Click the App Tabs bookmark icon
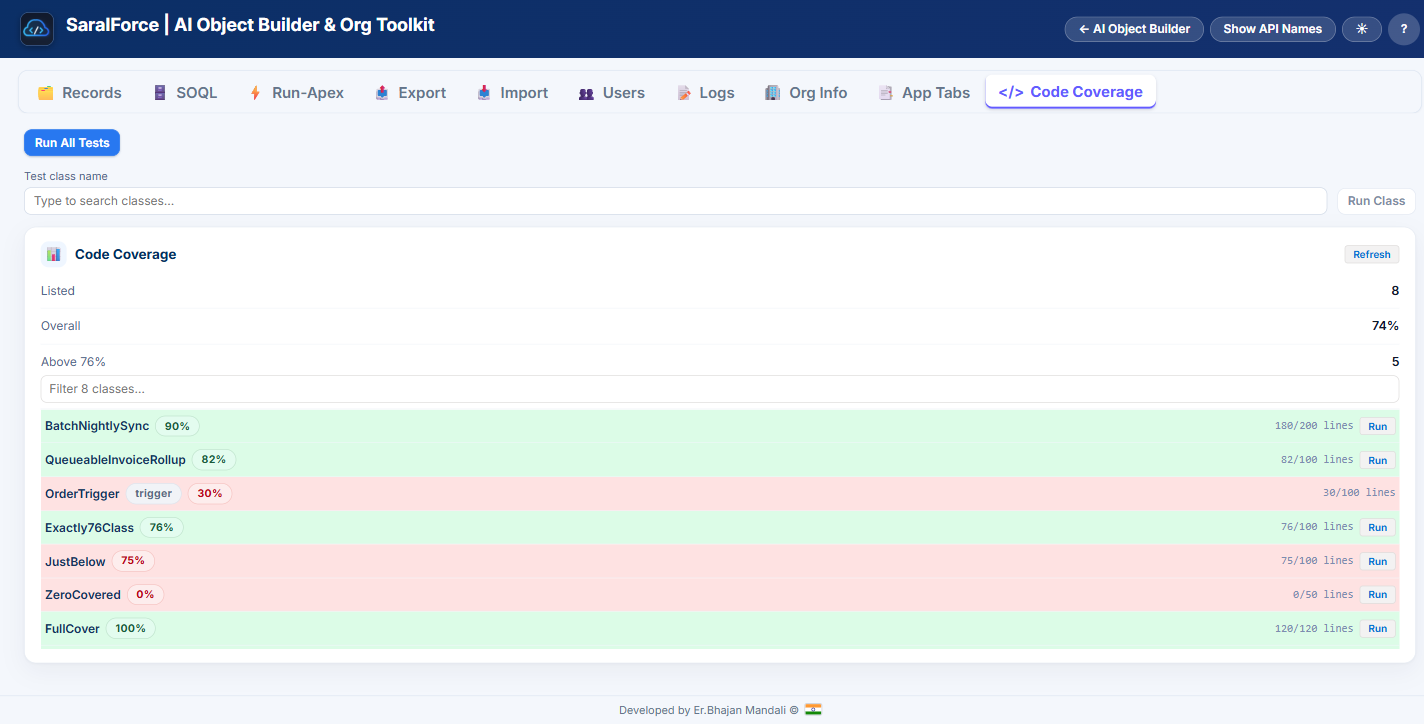Screen dimensions: 1424x724 886,93
